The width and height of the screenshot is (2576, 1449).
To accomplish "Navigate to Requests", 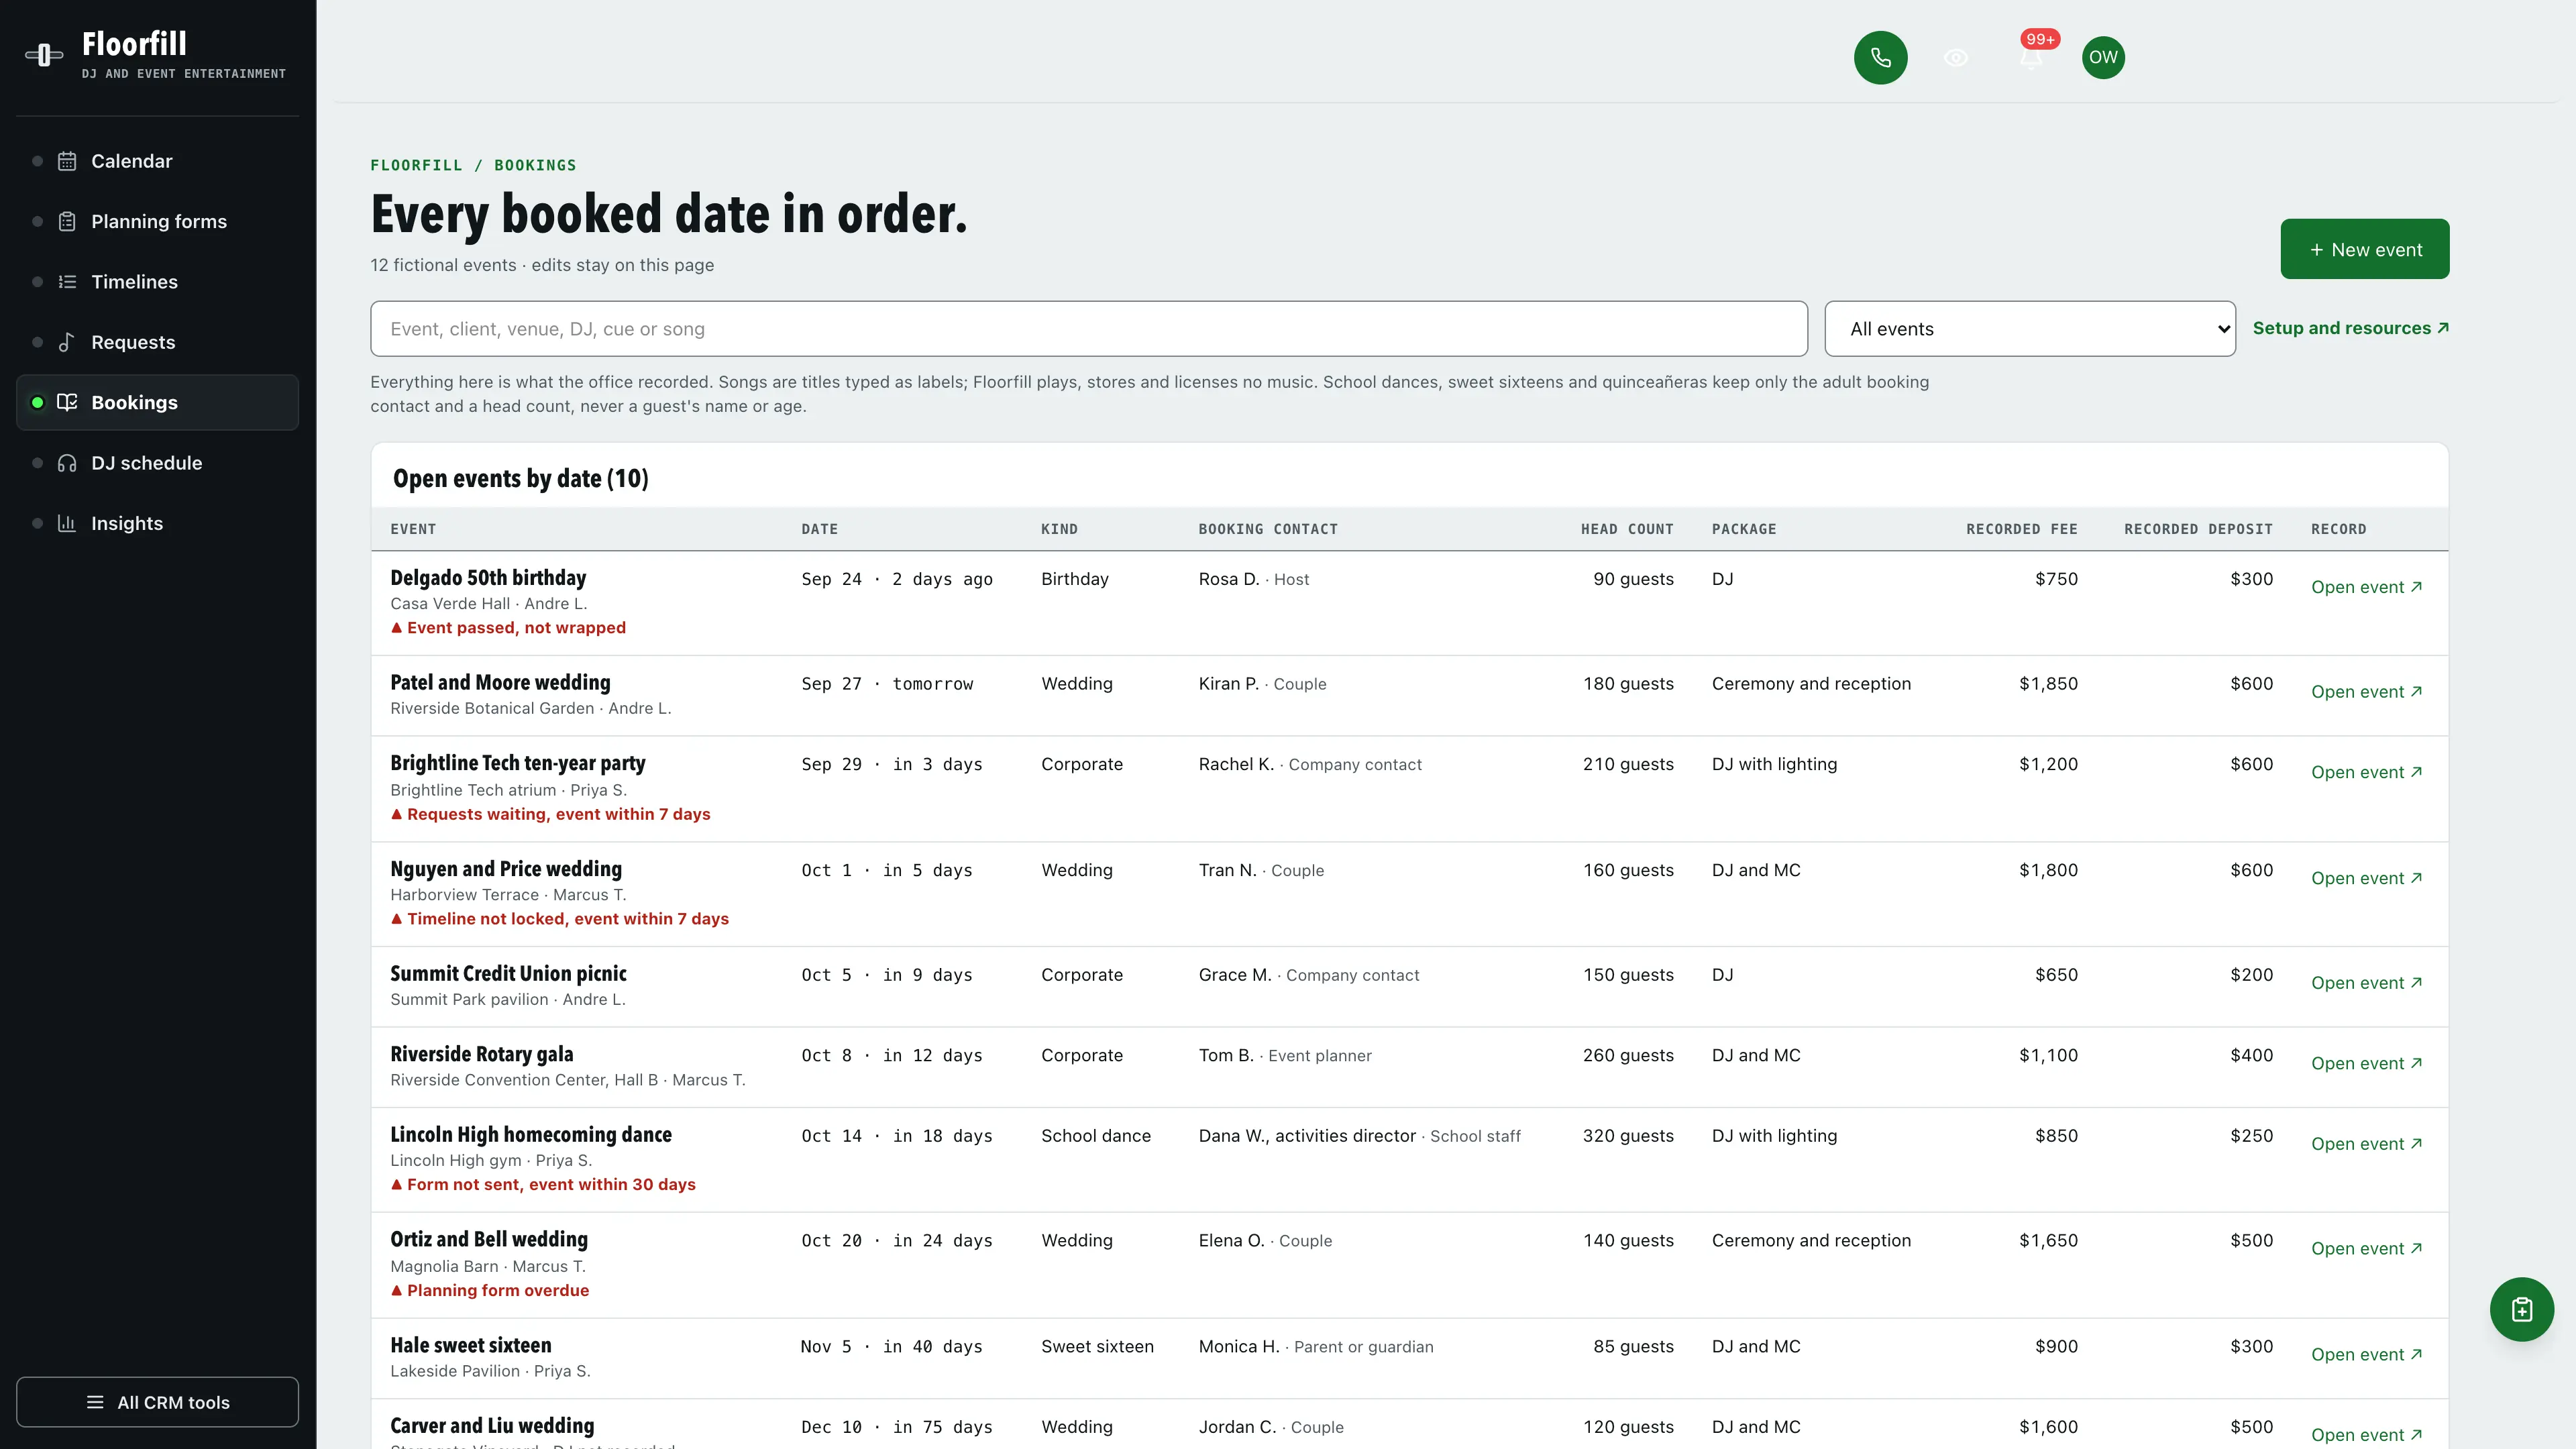I will 157,342.
